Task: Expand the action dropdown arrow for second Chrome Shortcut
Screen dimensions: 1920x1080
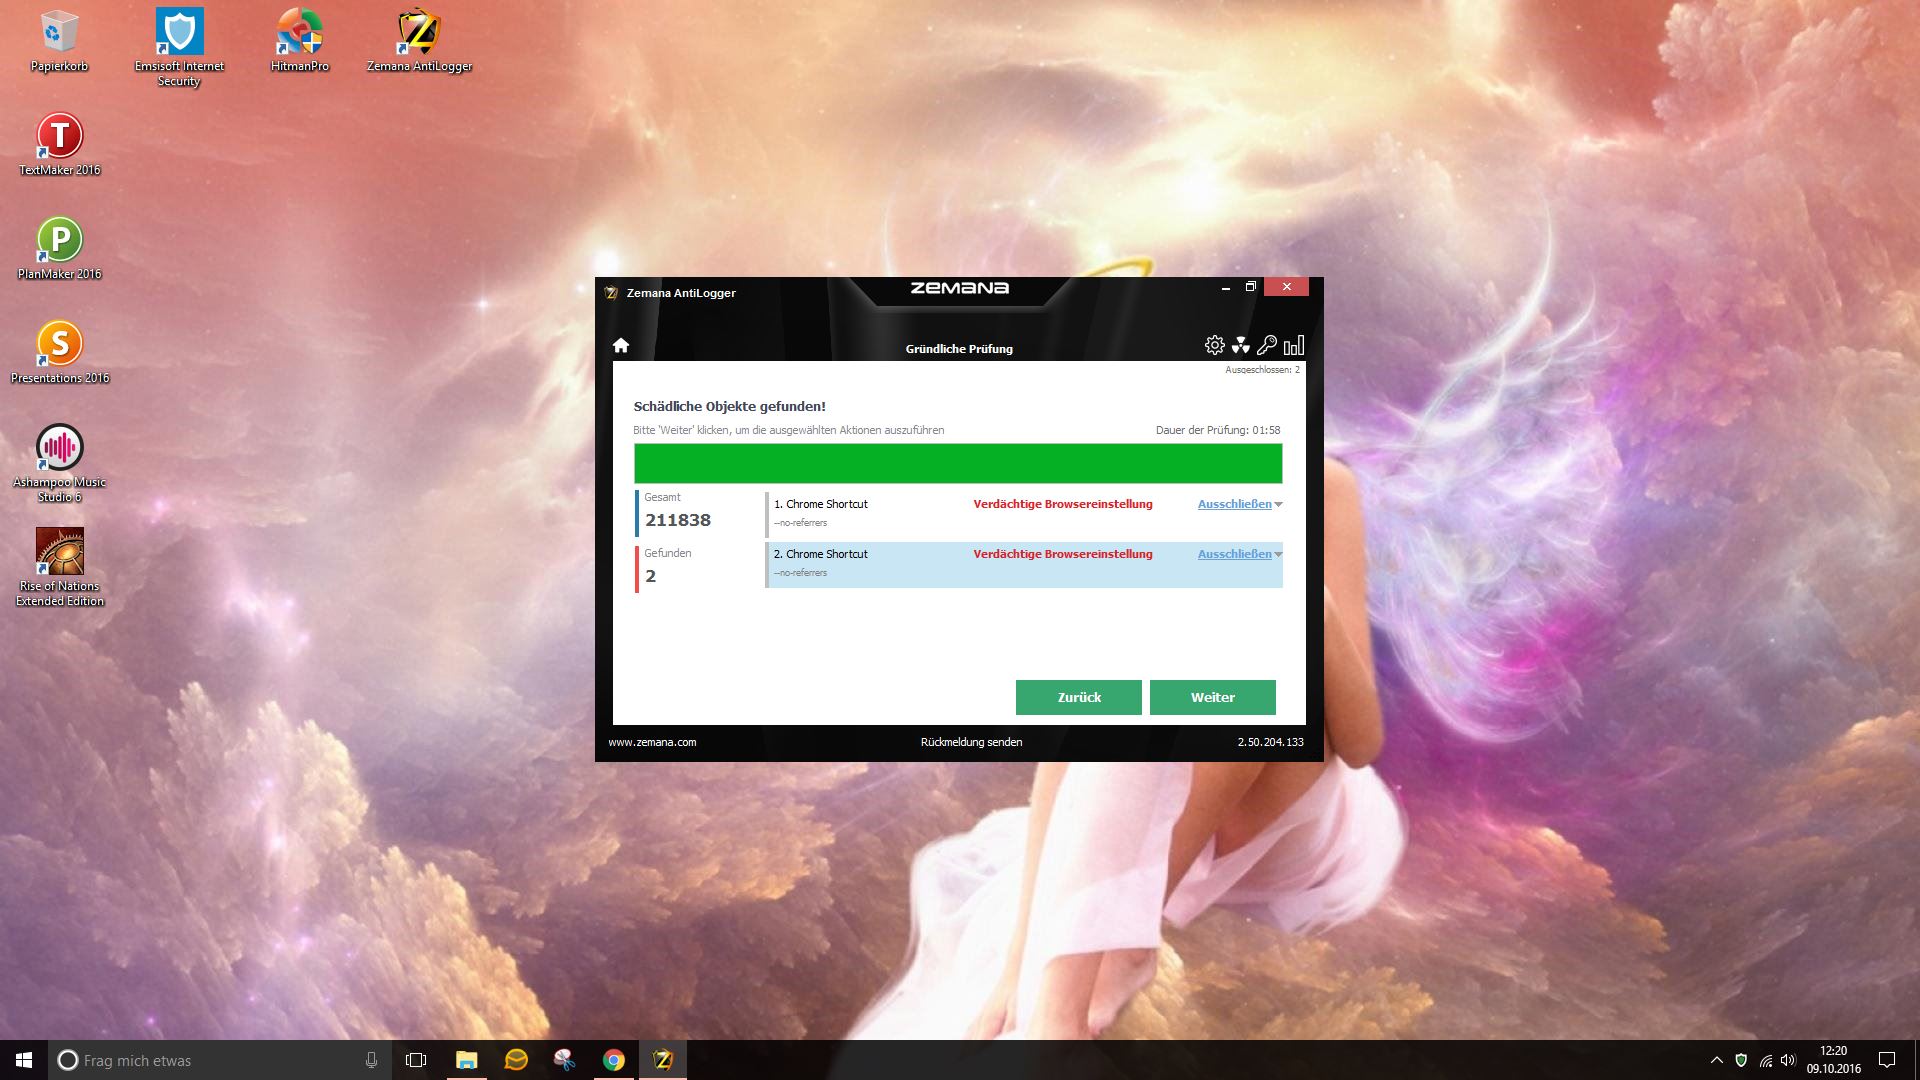Action: (x=1278, y=555)
